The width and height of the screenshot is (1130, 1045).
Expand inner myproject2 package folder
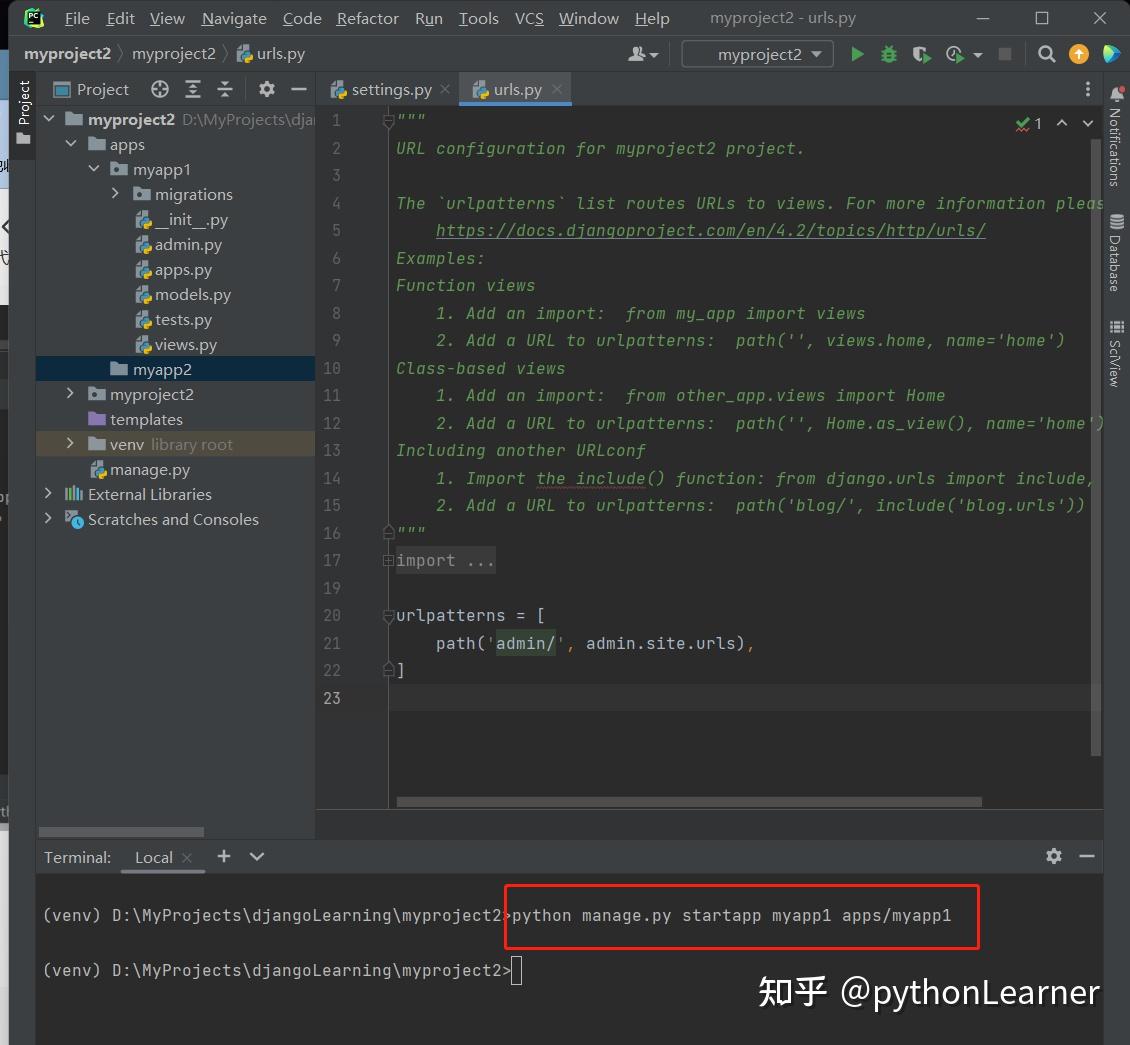pyautogui.click(x=70, y=393)
